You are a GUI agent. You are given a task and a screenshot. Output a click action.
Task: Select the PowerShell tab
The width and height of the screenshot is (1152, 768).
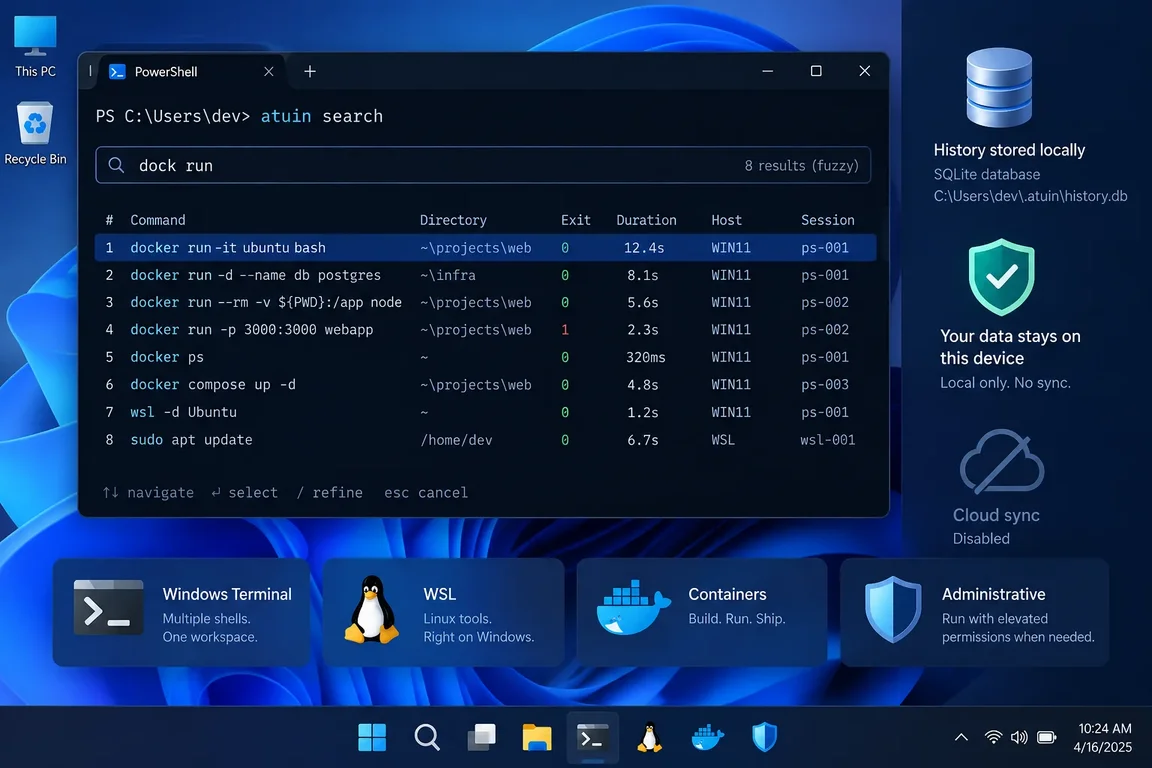coord(191,71)
